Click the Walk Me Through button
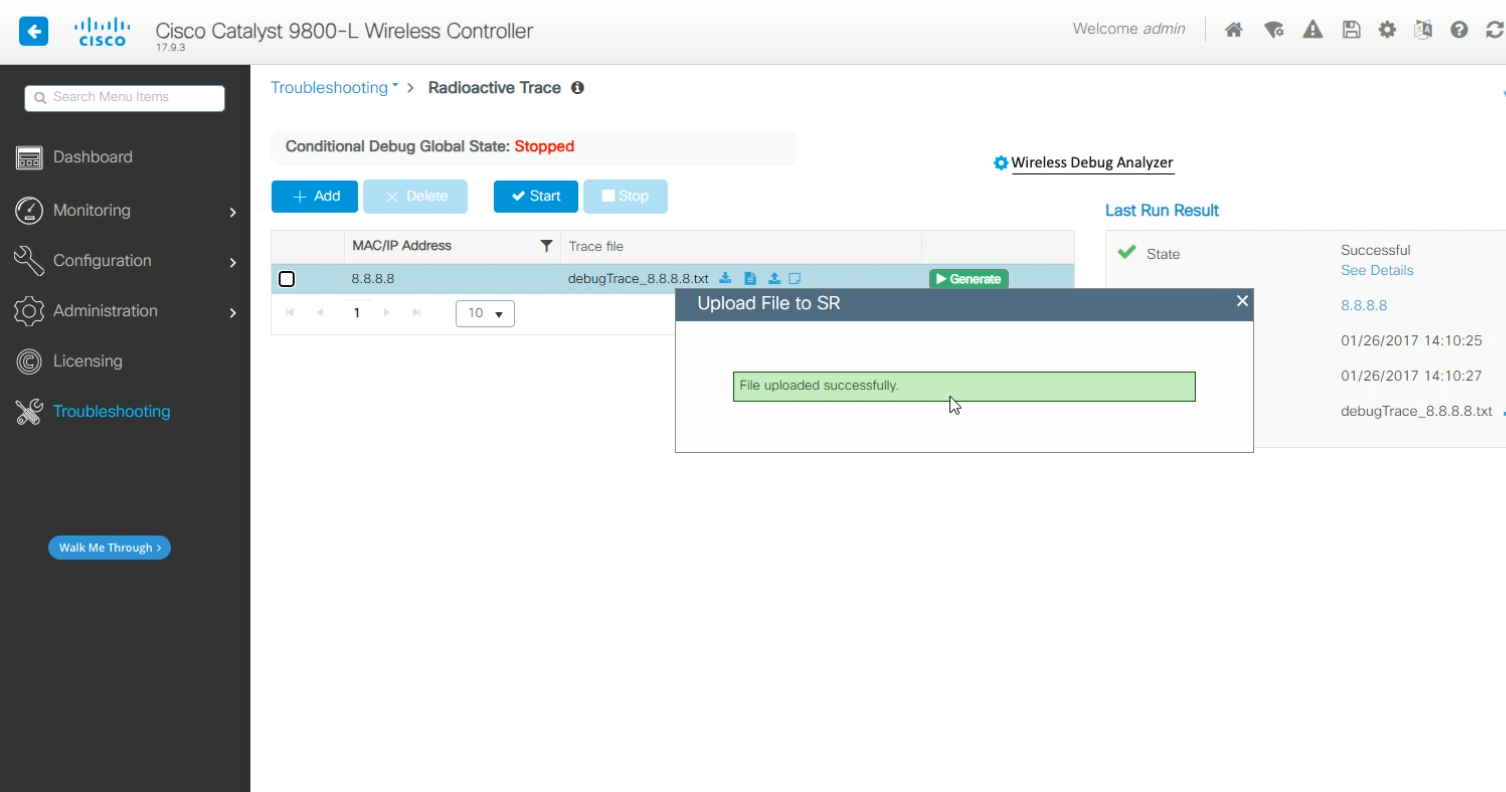This screenshot has height=792, width=1506. [x=109, y=548]
